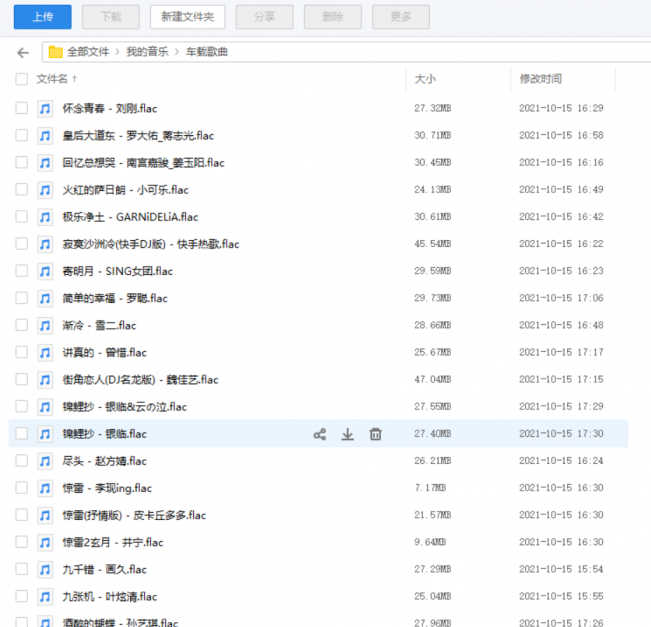This screenshot has width=651, height=627.
Task: Open file 惊雷(抒情版) - 皮卡丘多多.flac
Action: [x=134, y=515]
